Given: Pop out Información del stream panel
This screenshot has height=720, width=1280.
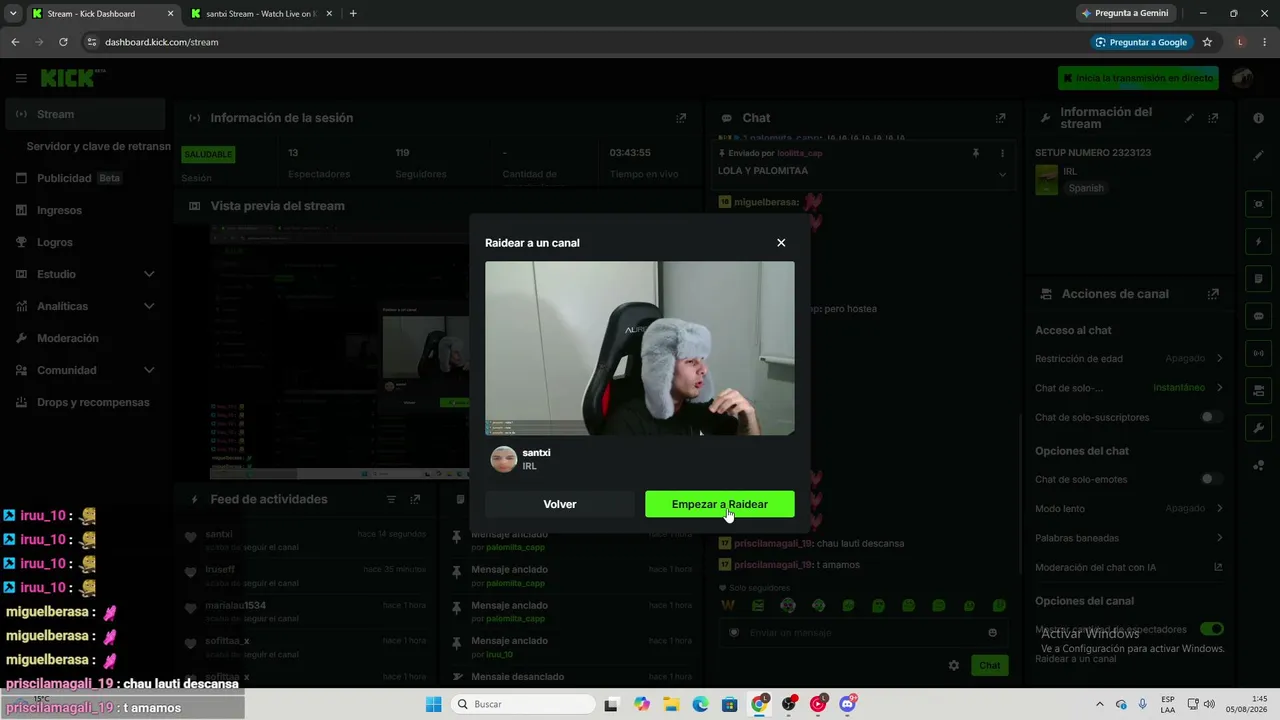Looking at the screenshot, I should [1213, 118].
